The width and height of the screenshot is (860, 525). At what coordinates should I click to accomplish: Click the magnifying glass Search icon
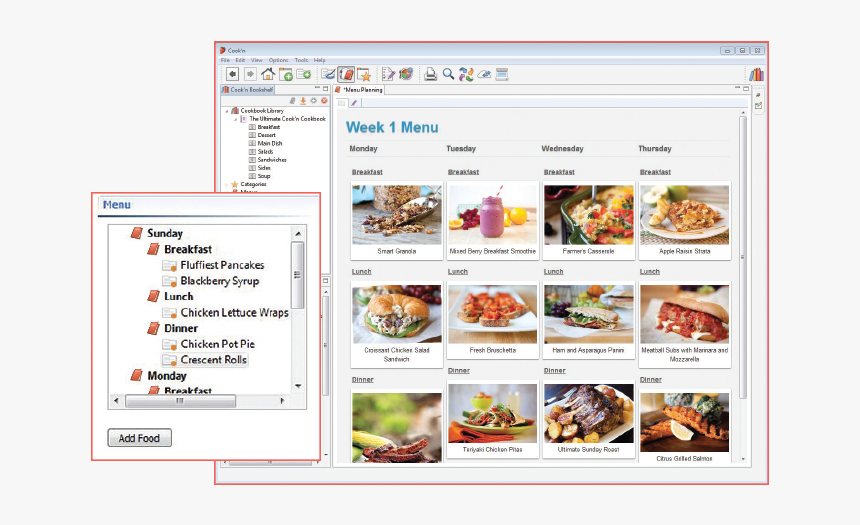pos(448,74)
